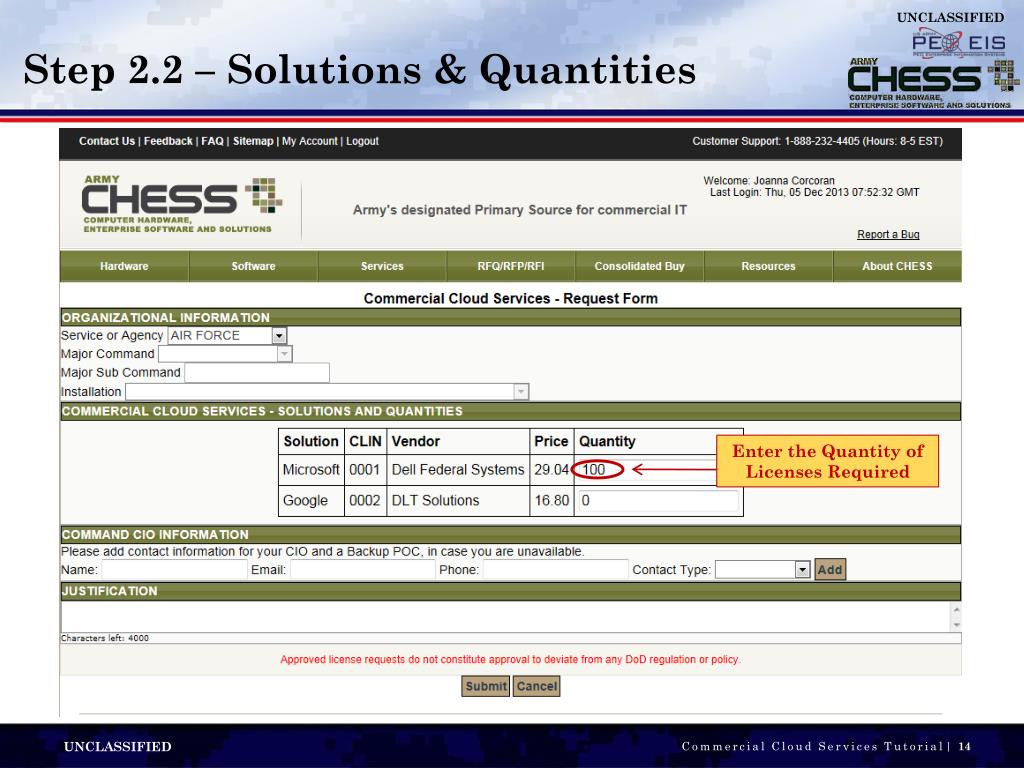This screenshot has width=1024, height=768.
Task: Open the Software menu
Action: [x=253, y=266]
